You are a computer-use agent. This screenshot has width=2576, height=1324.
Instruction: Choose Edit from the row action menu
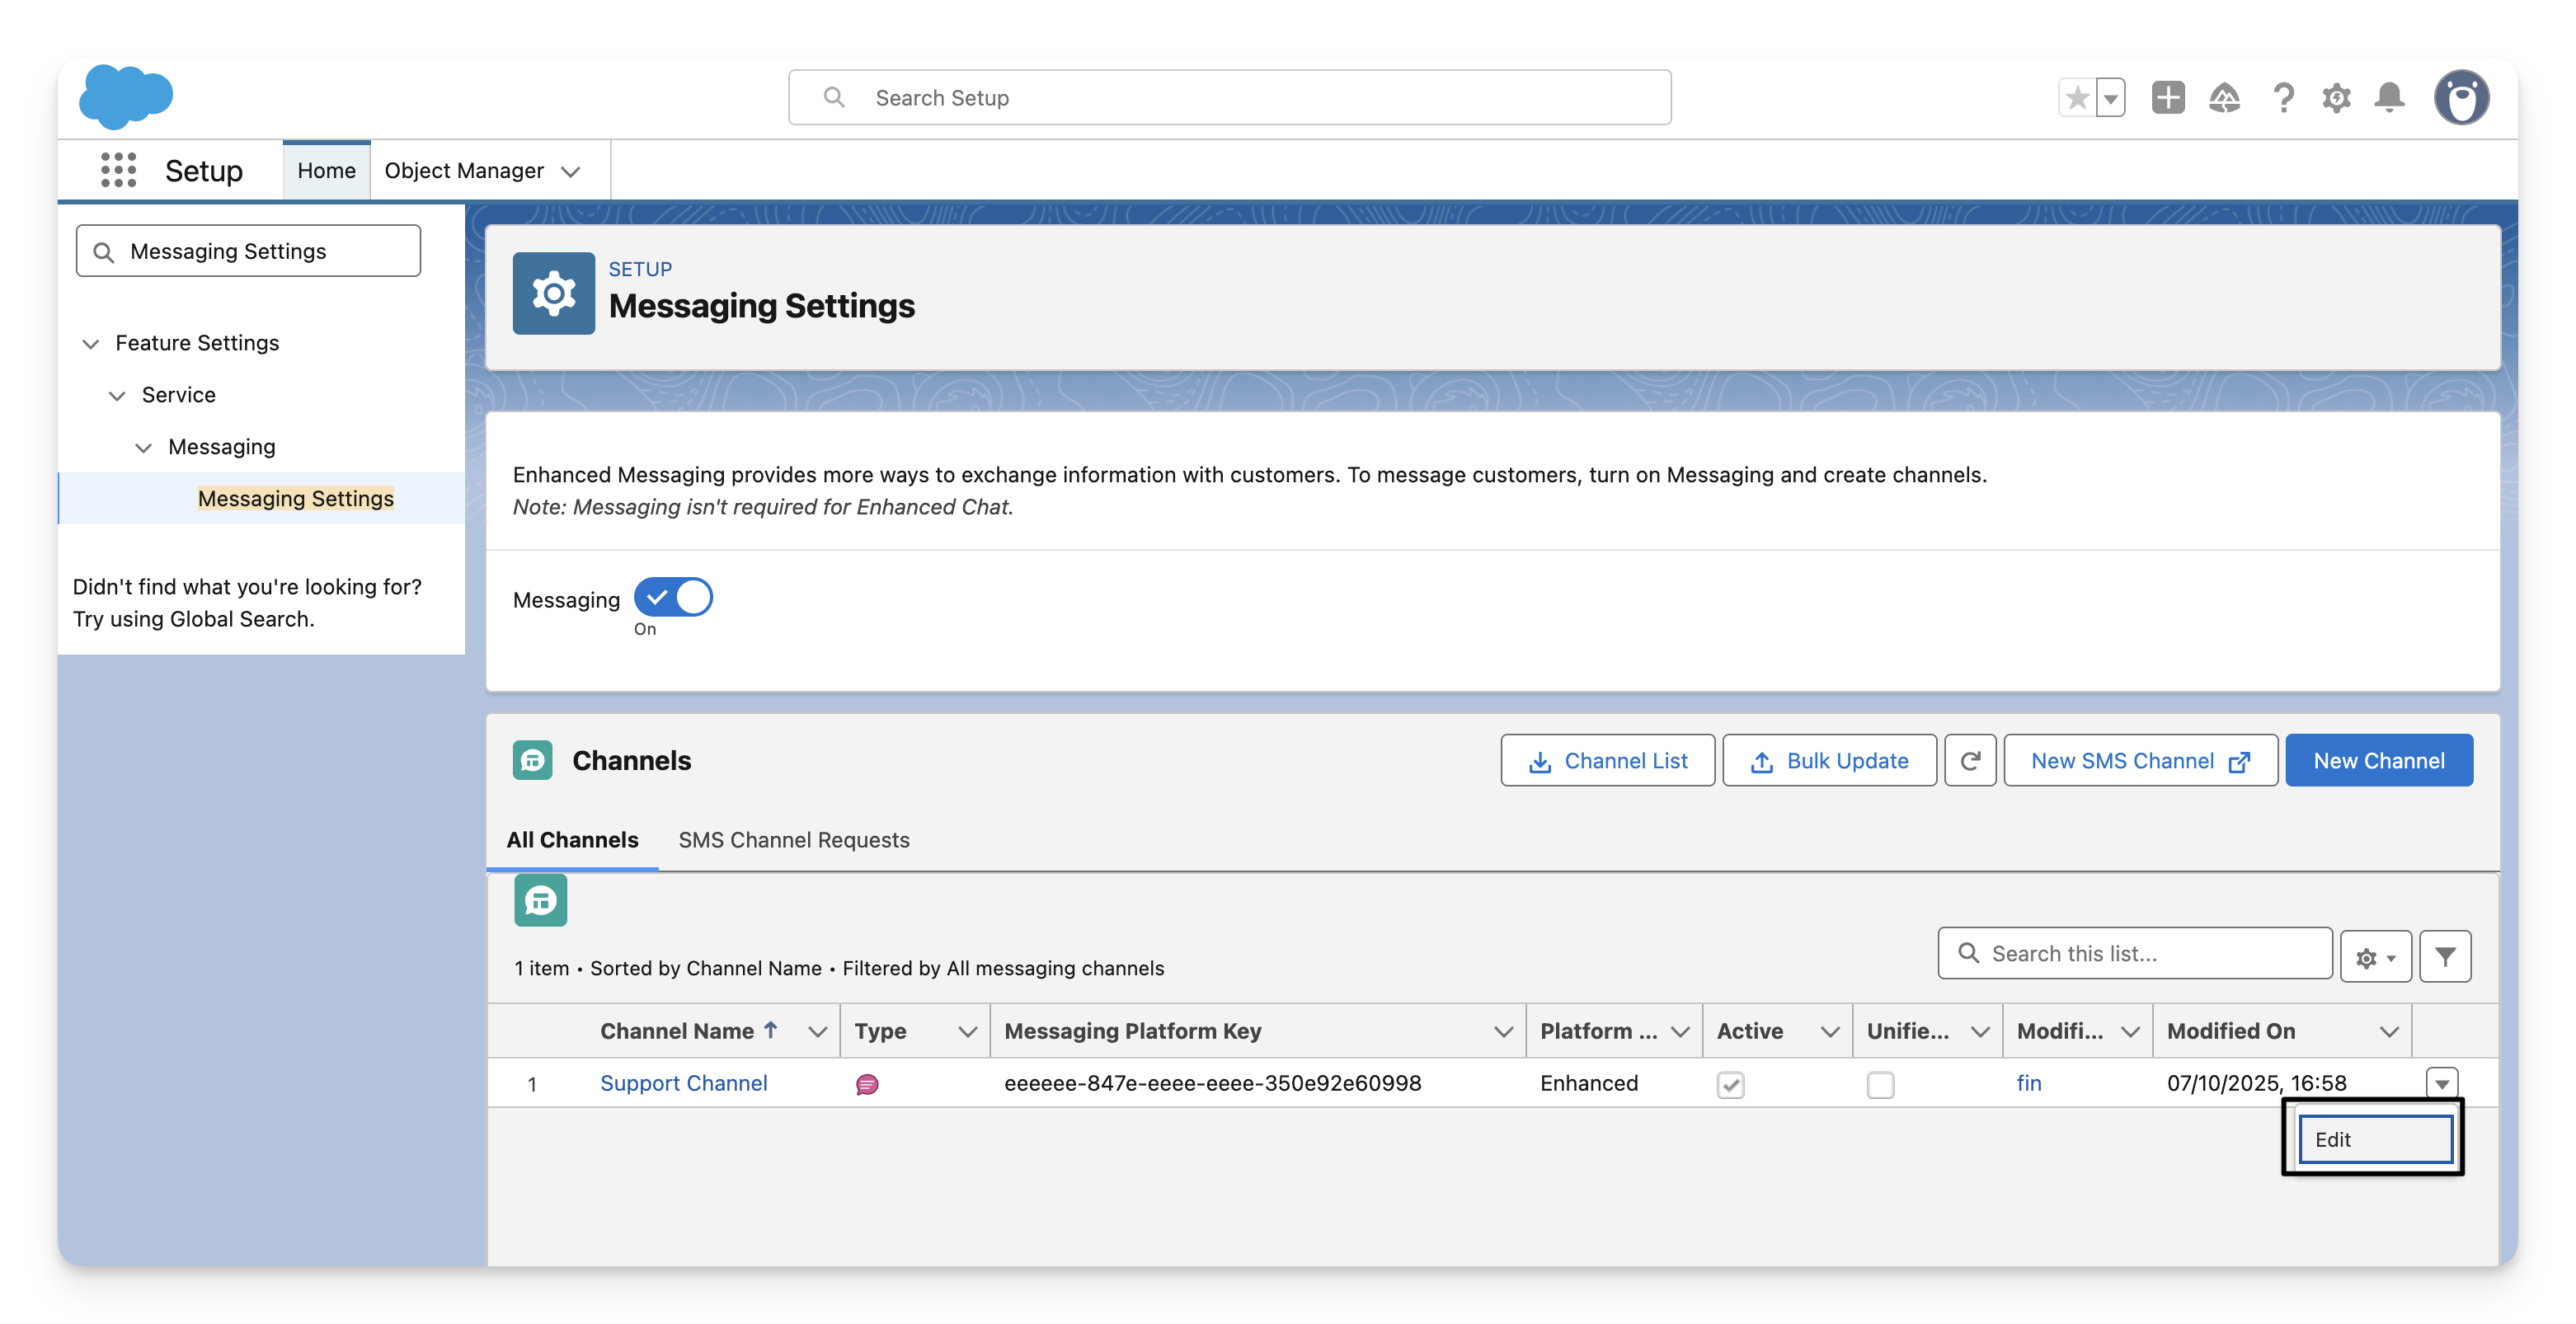click(2375, 1139)
